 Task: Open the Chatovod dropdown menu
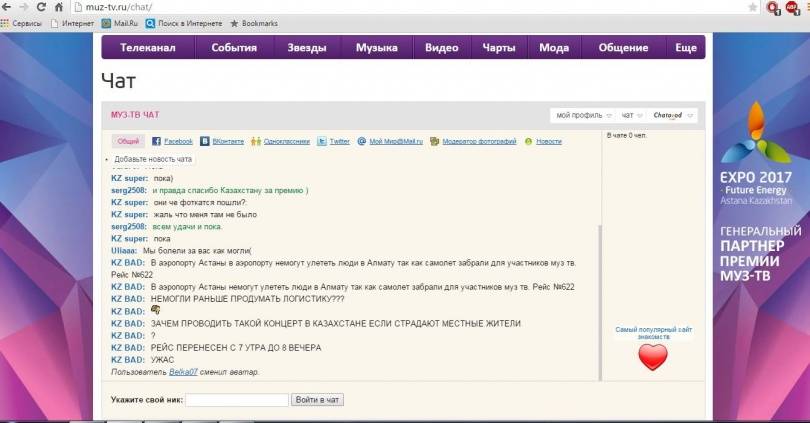click(x=671, y=115)
